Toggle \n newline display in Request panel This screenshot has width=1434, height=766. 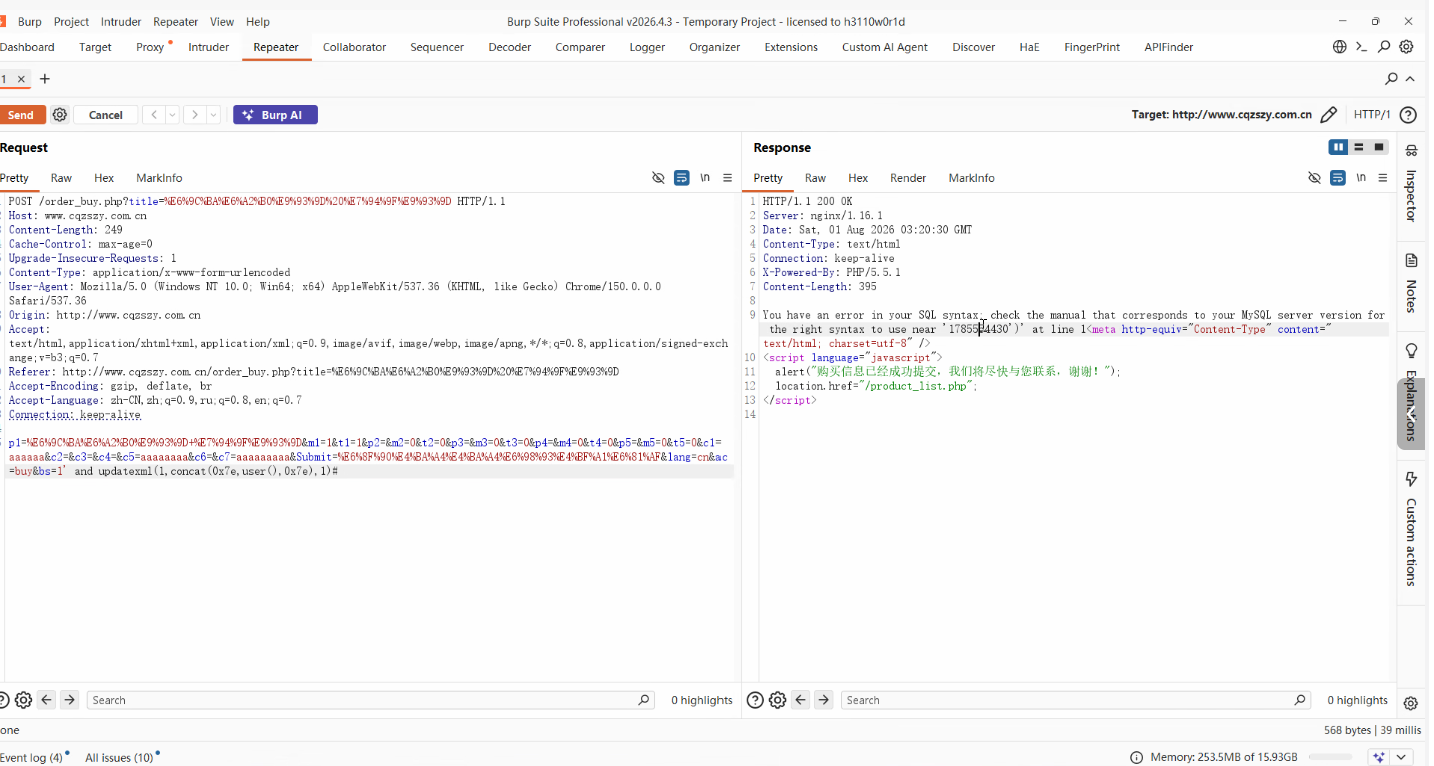(705, 178)
